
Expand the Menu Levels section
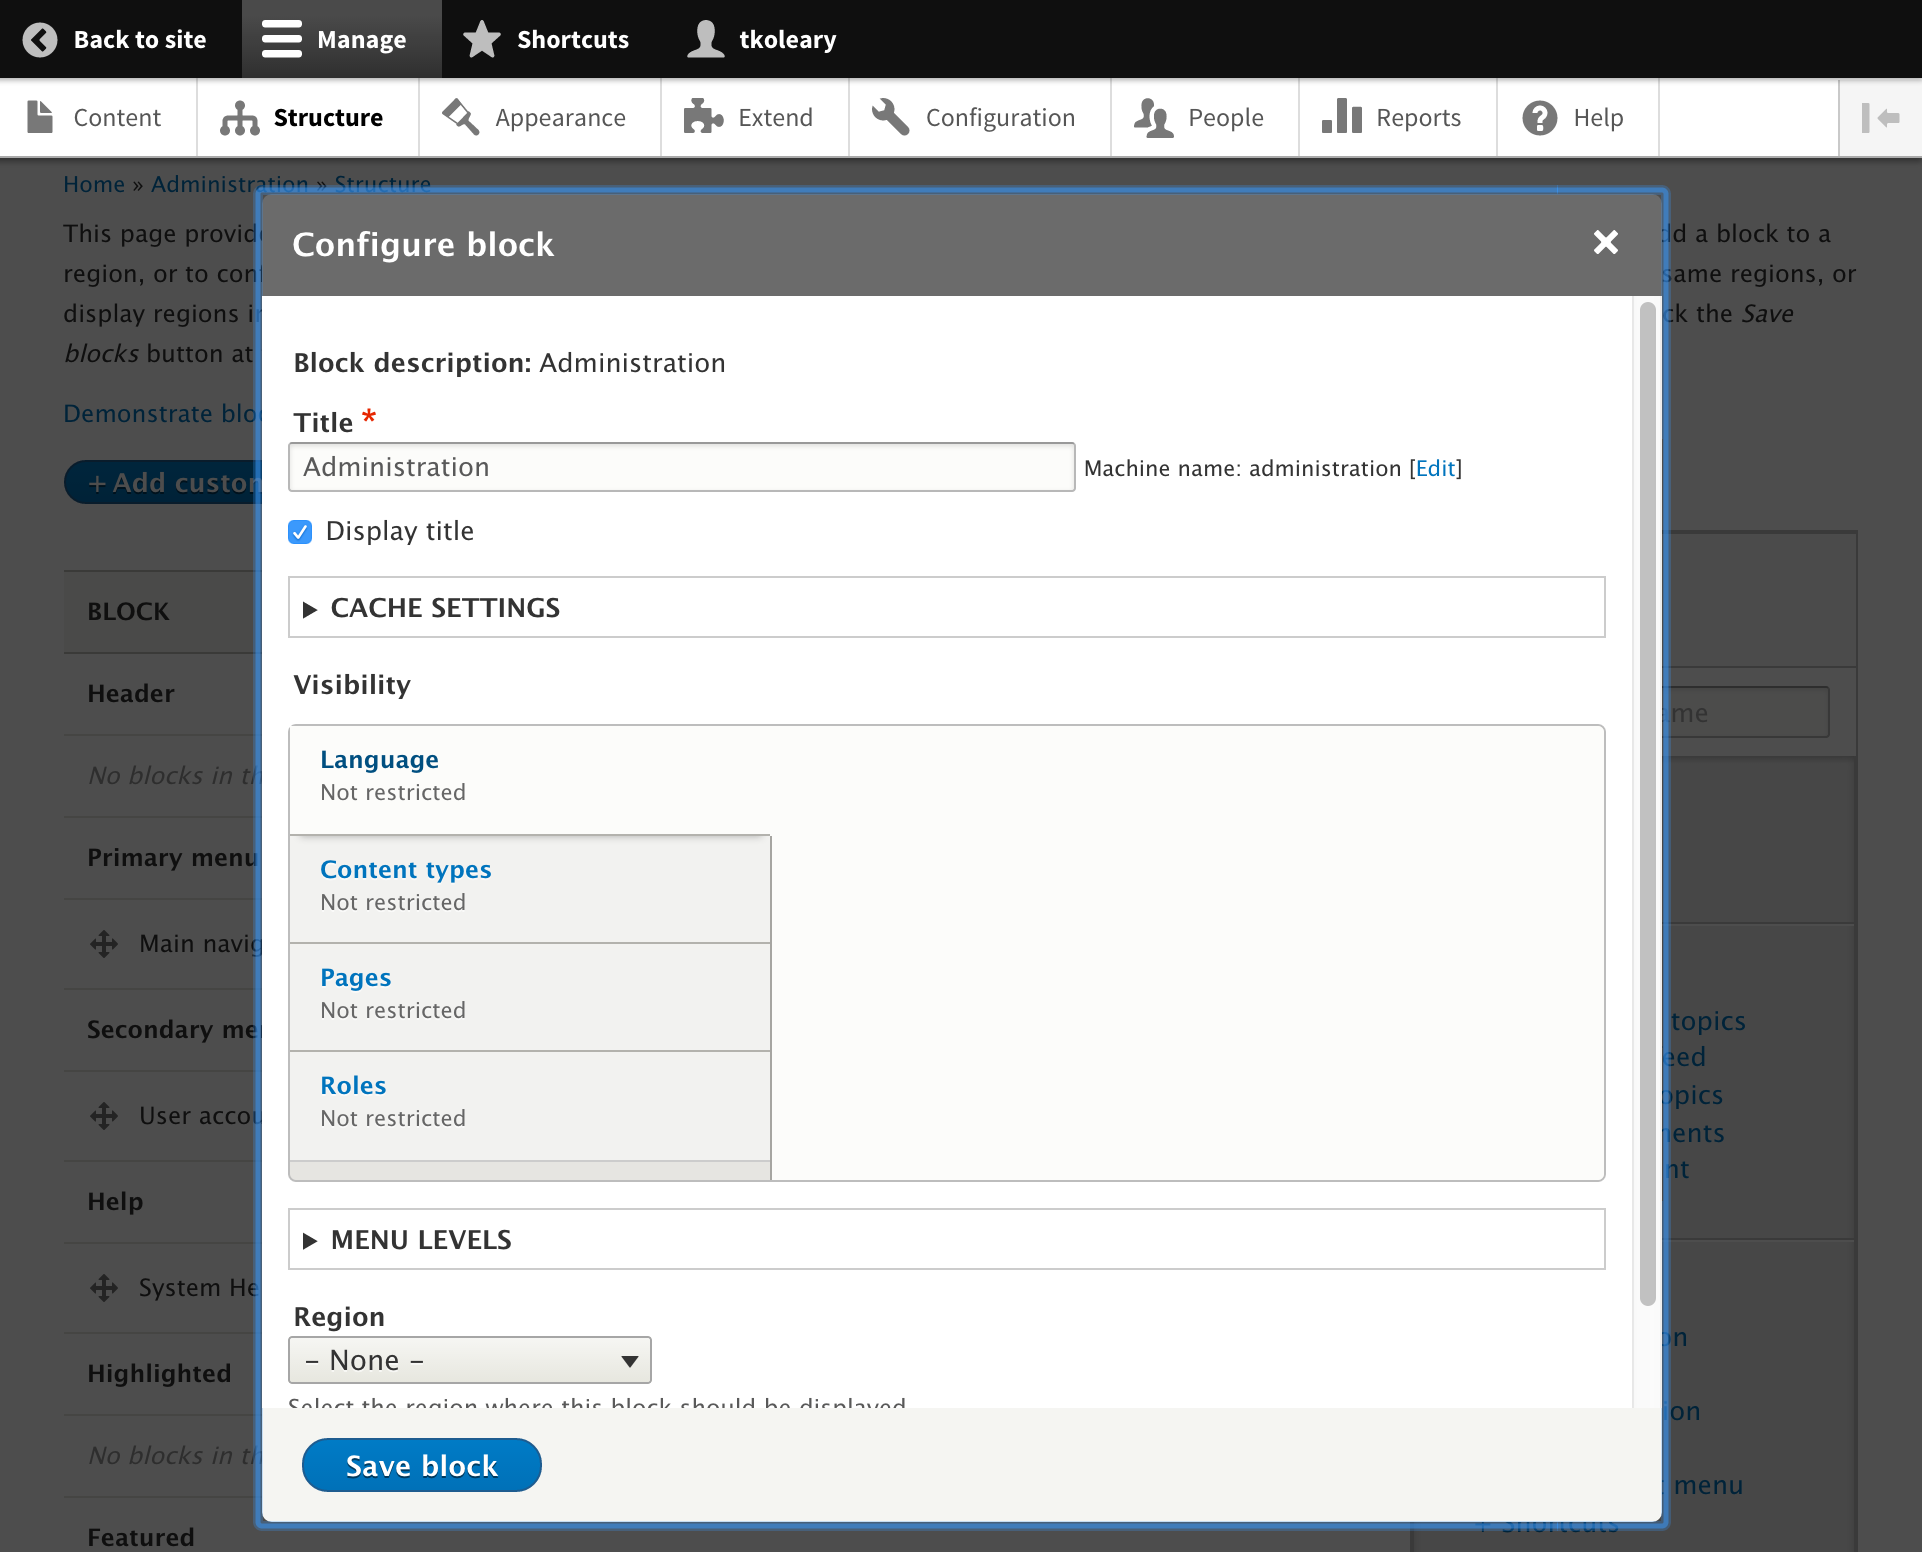pos(947,1239)
